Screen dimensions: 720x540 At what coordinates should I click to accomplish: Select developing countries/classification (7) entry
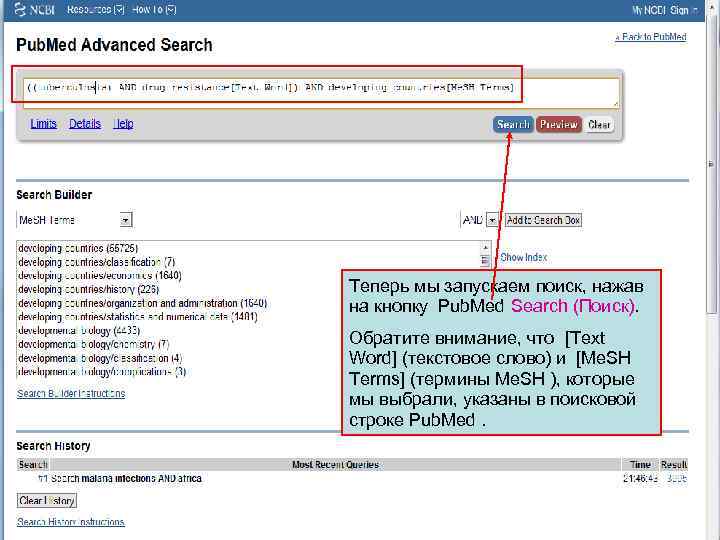tap(96, 262)
